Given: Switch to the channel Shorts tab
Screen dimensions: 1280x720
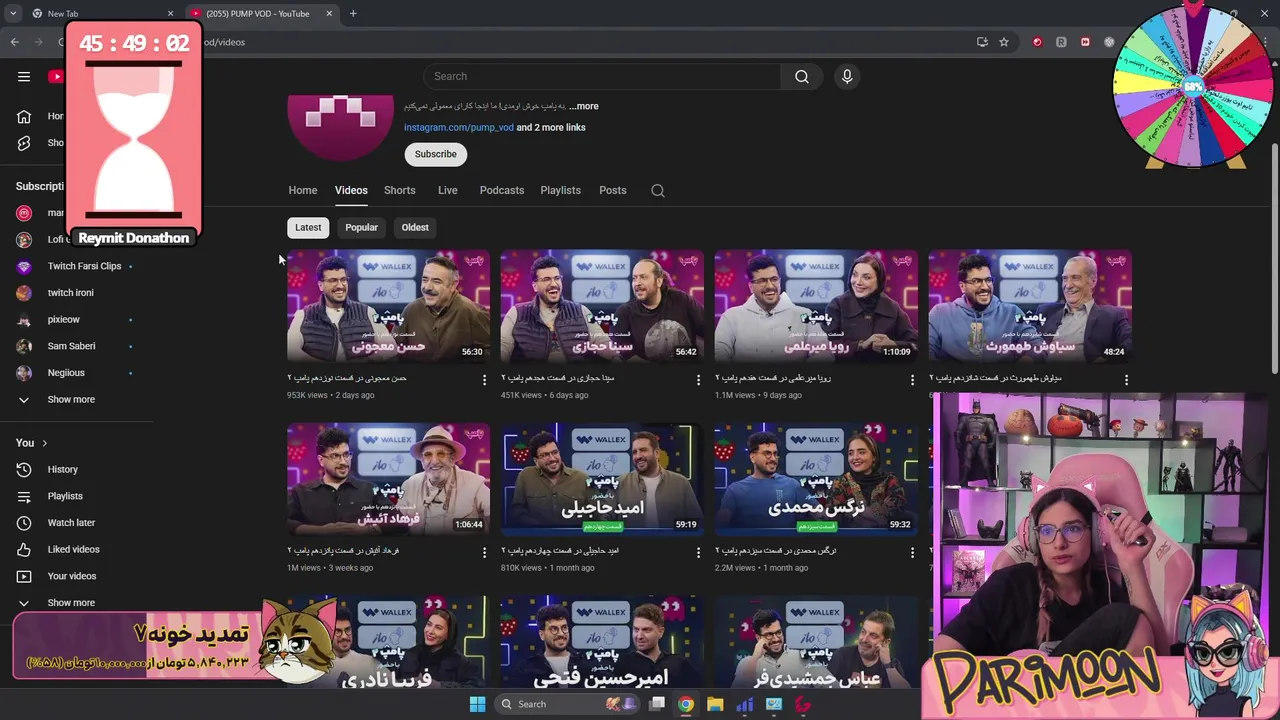Looking at the screenshot, I should click(399, 190).
